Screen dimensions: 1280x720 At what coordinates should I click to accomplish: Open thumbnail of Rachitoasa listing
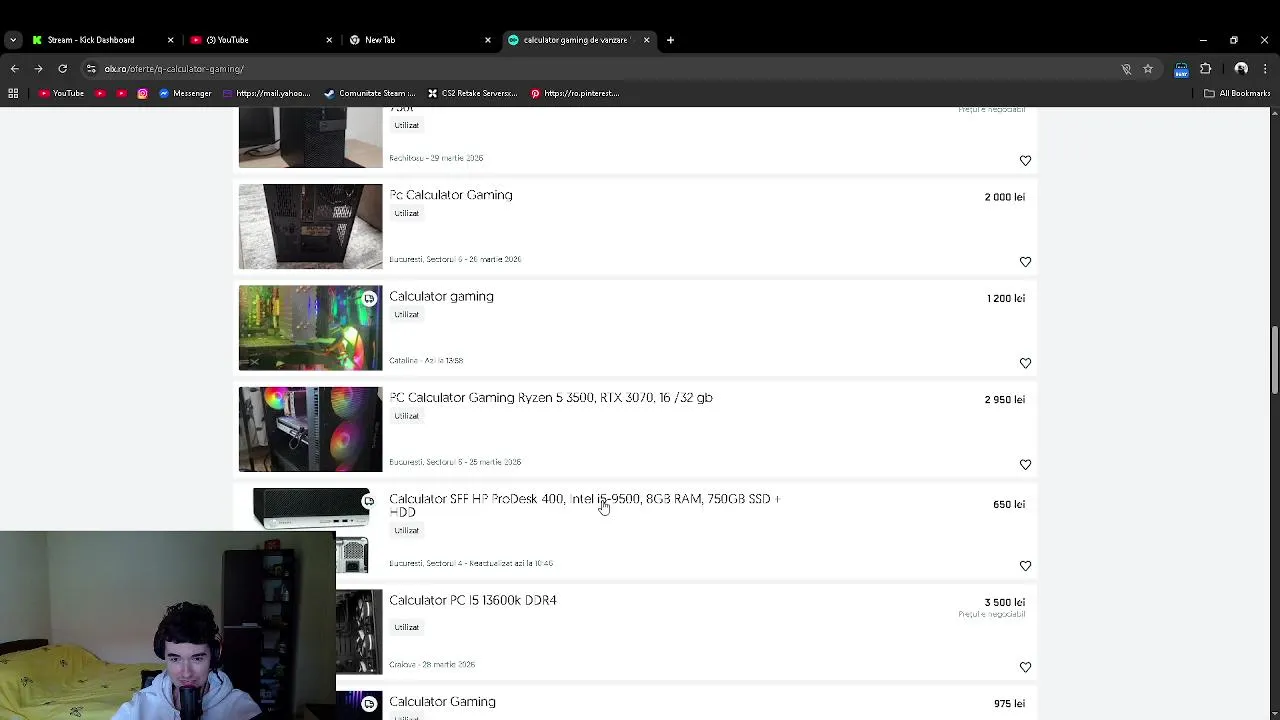(310, 137)
